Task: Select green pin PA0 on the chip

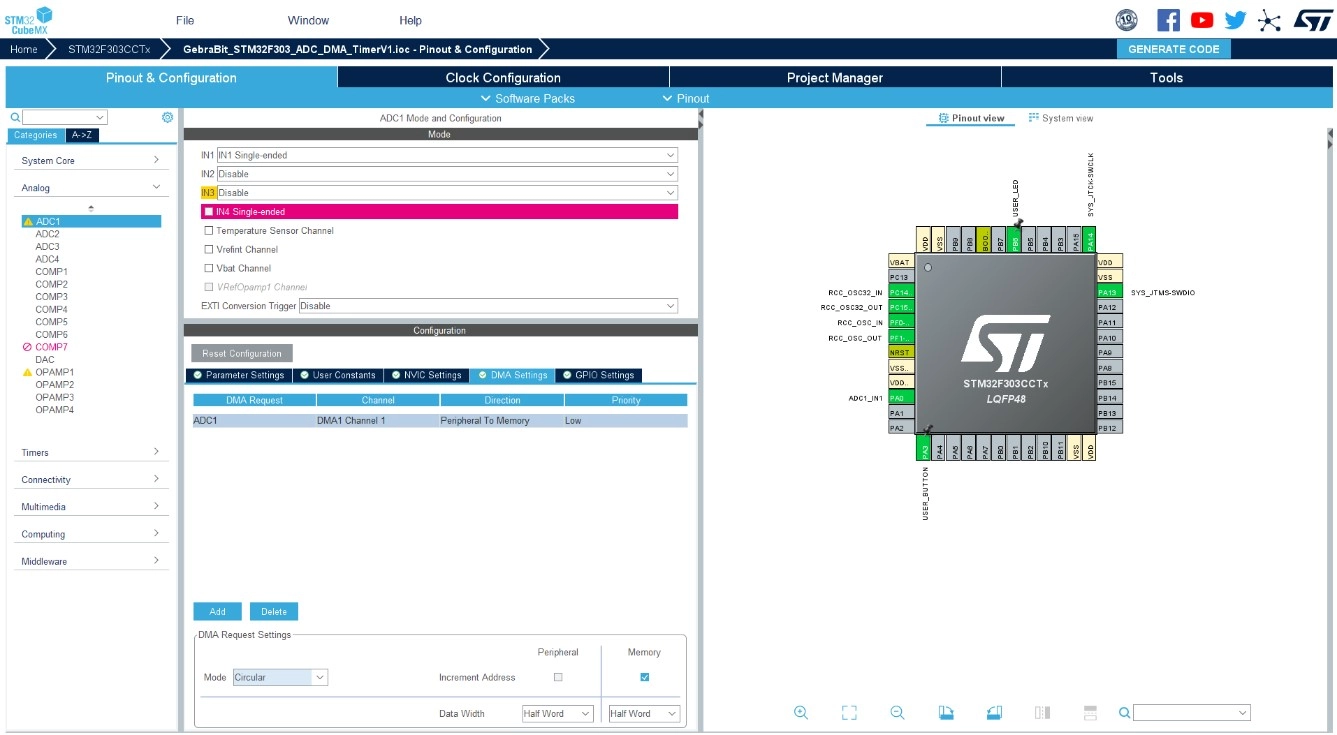Action: (x=901, y=398)
